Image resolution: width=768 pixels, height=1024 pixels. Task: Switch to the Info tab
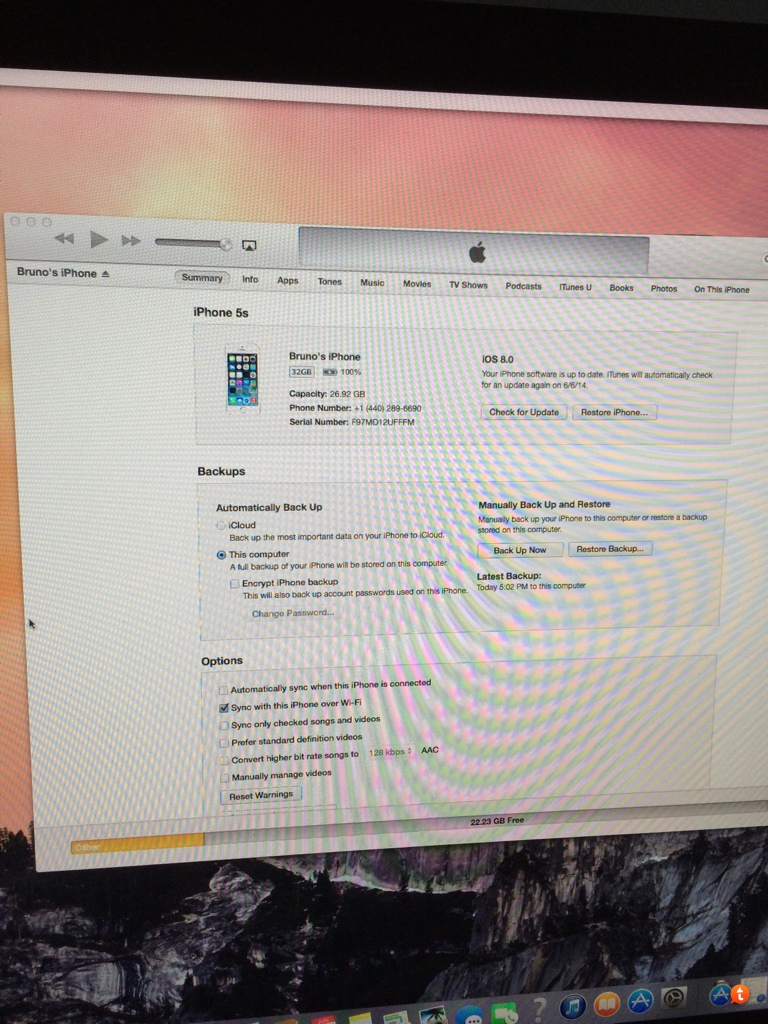tap(250, 279)
